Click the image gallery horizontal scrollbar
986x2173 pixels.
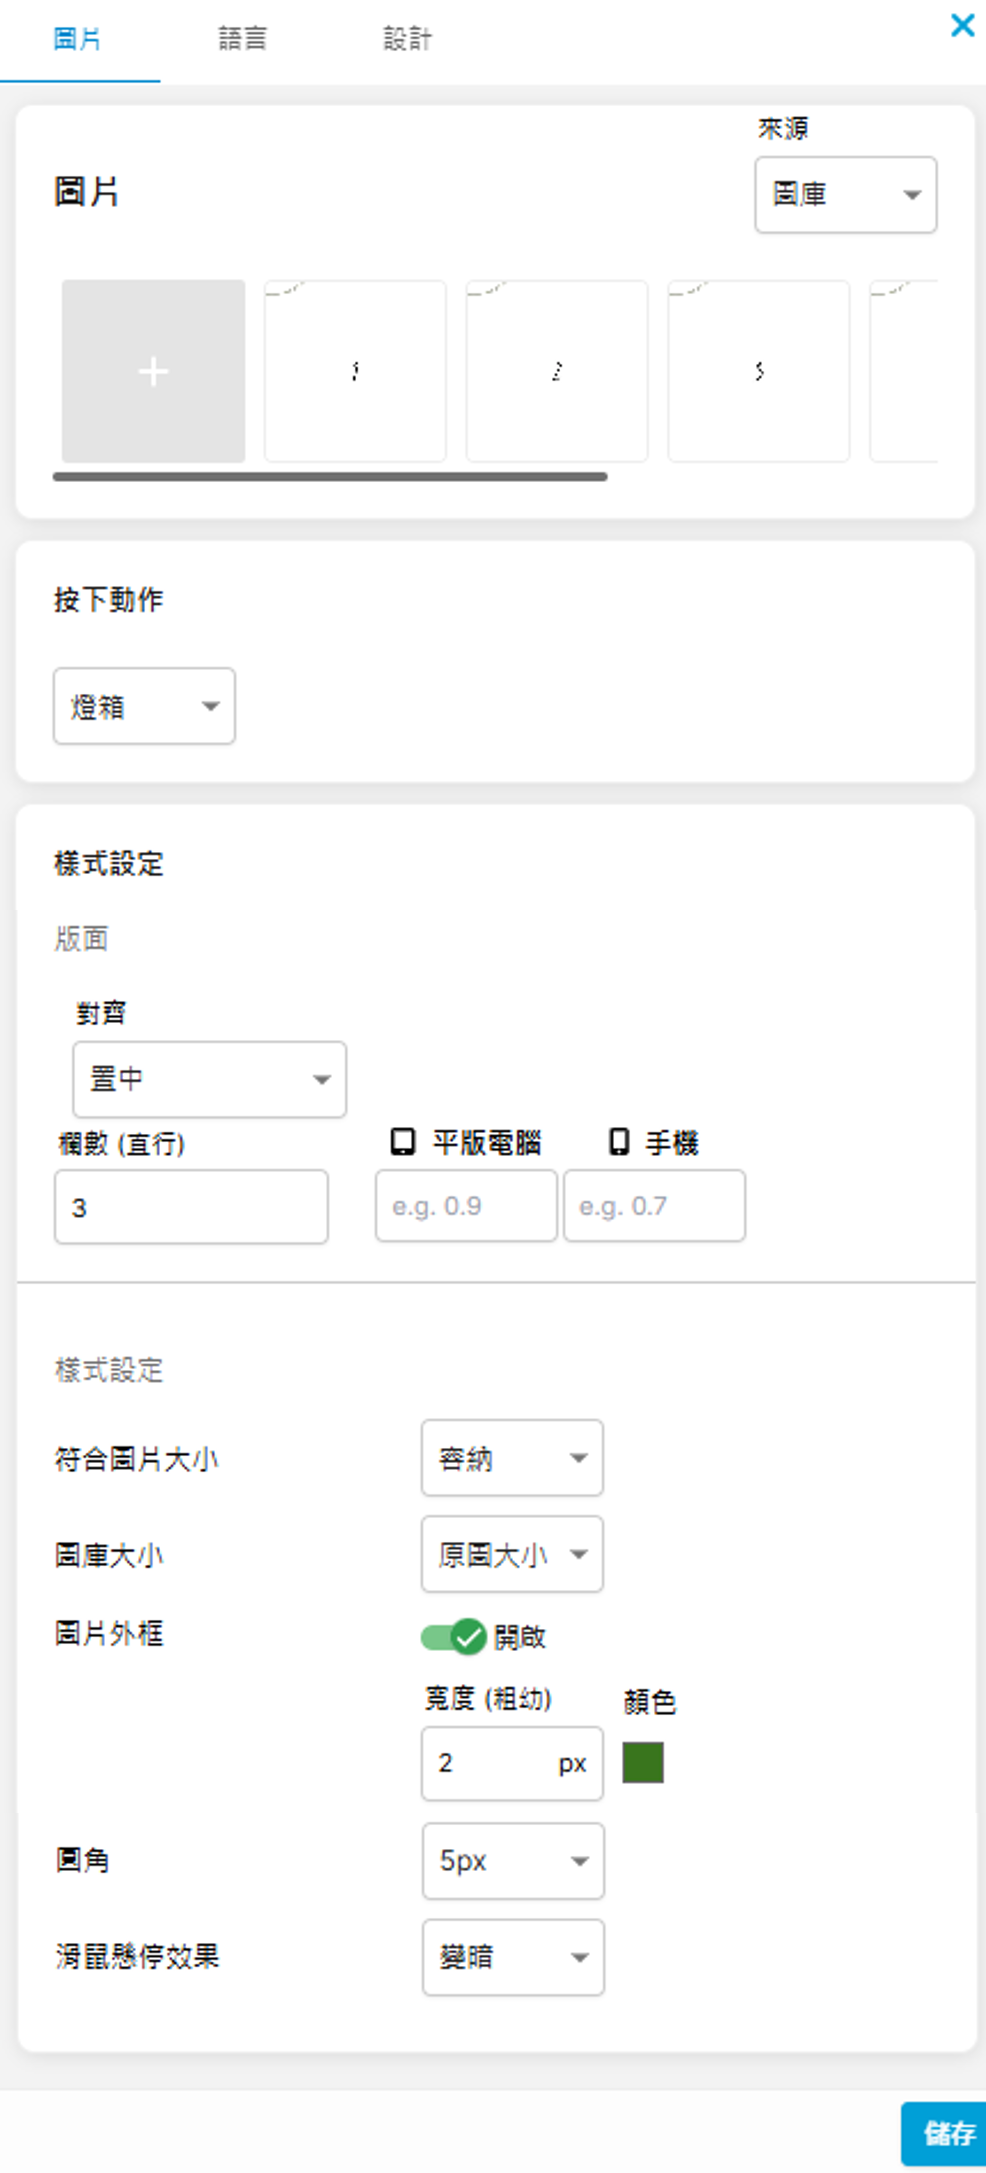pos(330,477)
